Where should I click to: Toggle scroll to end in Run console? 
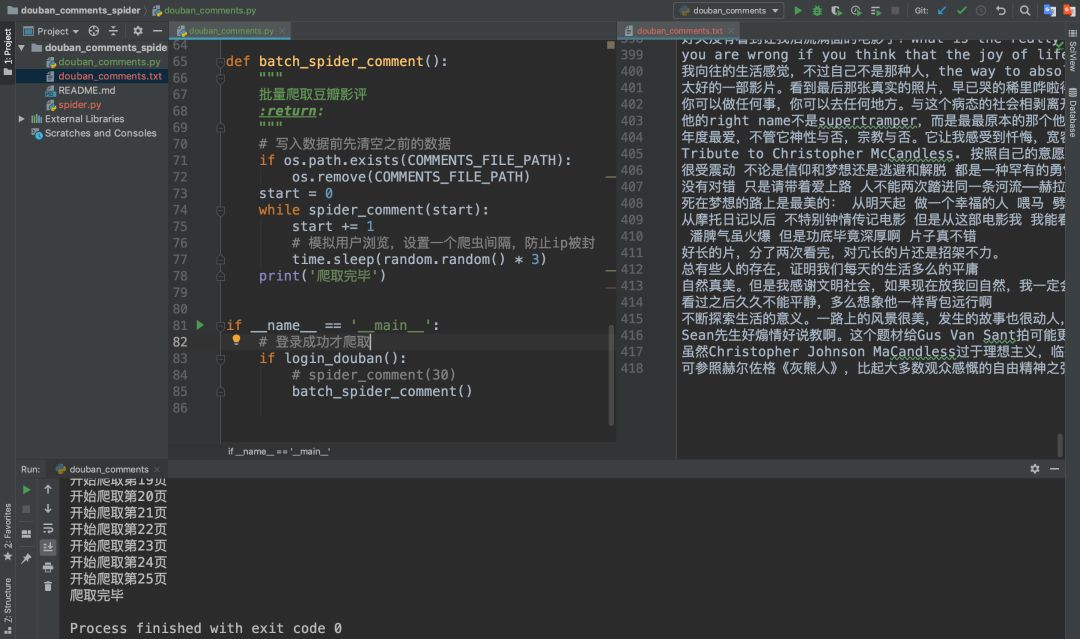(48, 547)
